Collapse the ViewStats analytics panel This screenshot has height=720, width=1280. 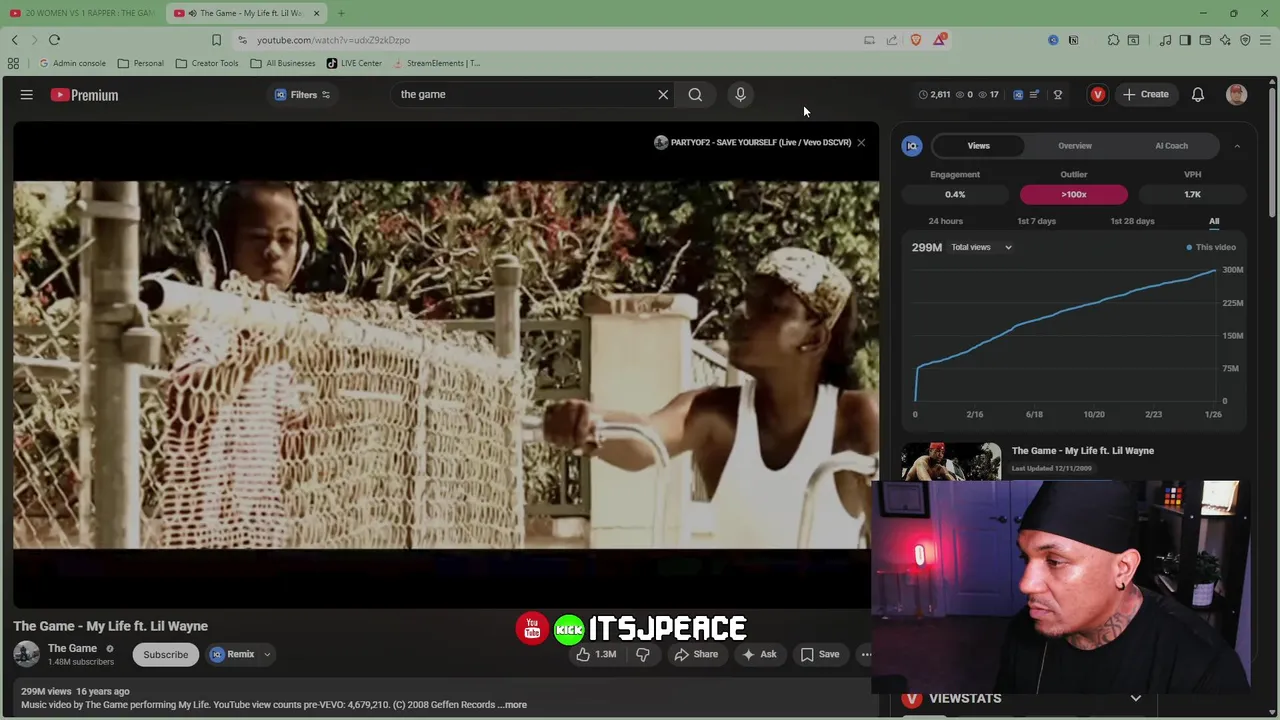point(1237,146)
